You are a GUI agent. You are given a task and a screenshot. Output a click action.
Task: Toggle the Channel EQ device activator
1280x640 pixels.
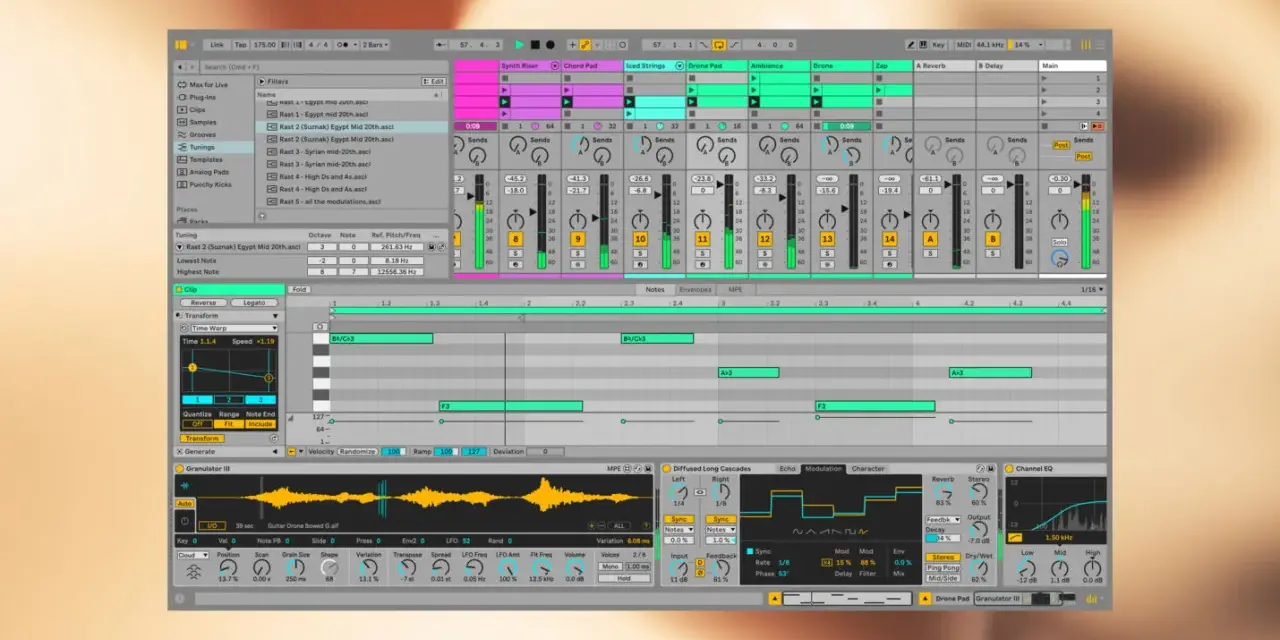click(1009, 468)
